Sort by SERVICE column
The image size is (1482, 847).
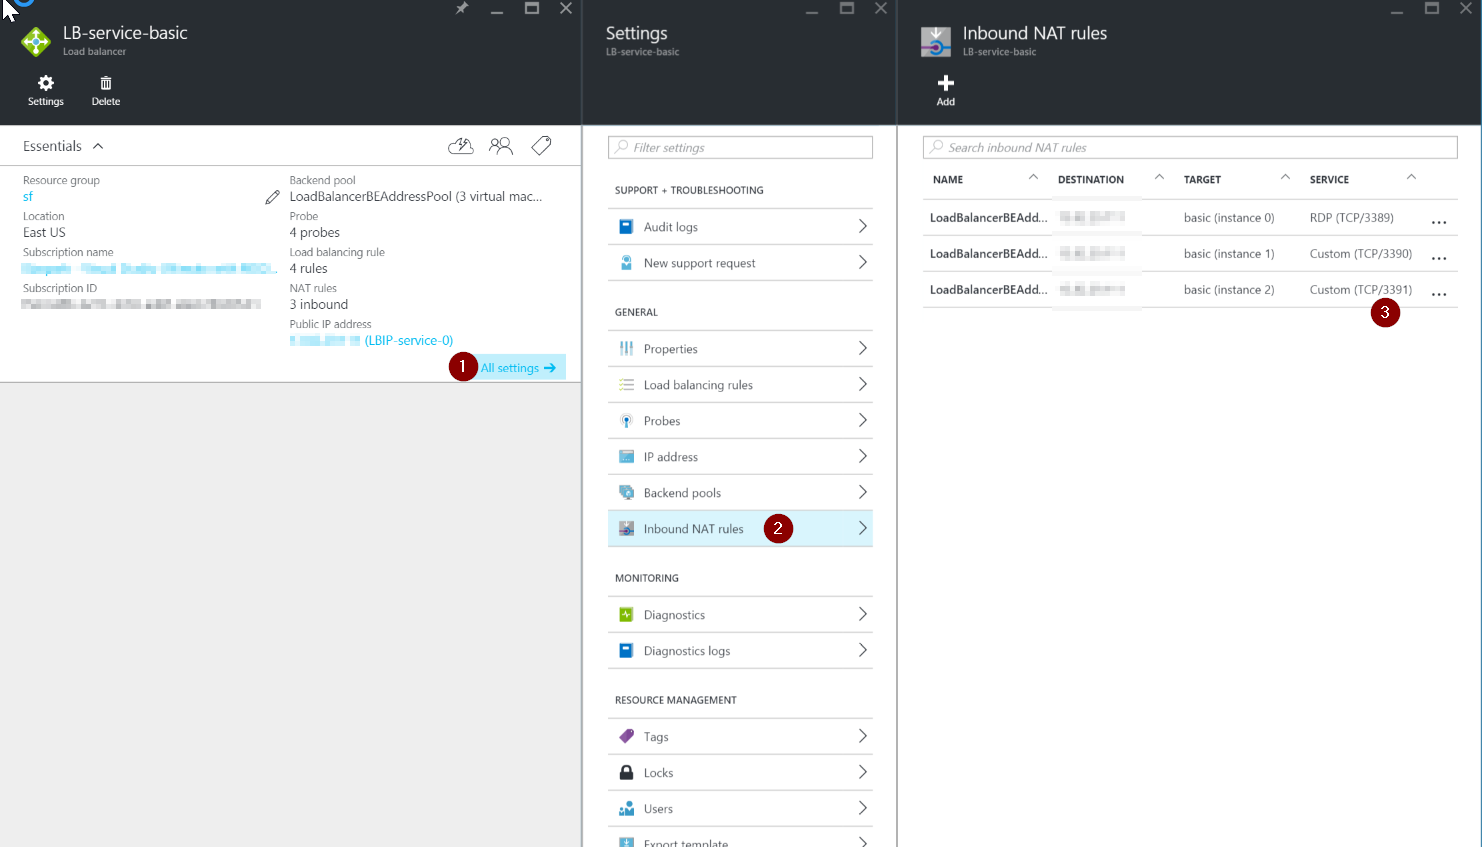[x=1329, y=180]
